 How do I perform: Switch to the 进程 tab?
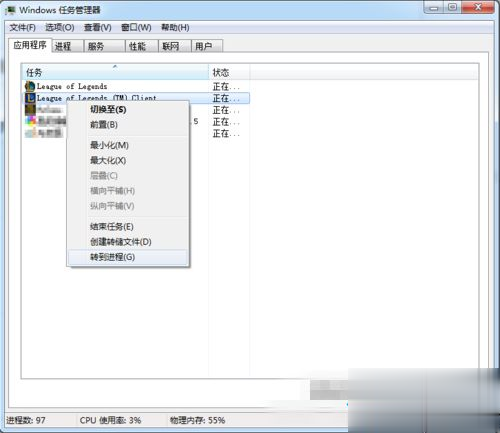point(68,46)
